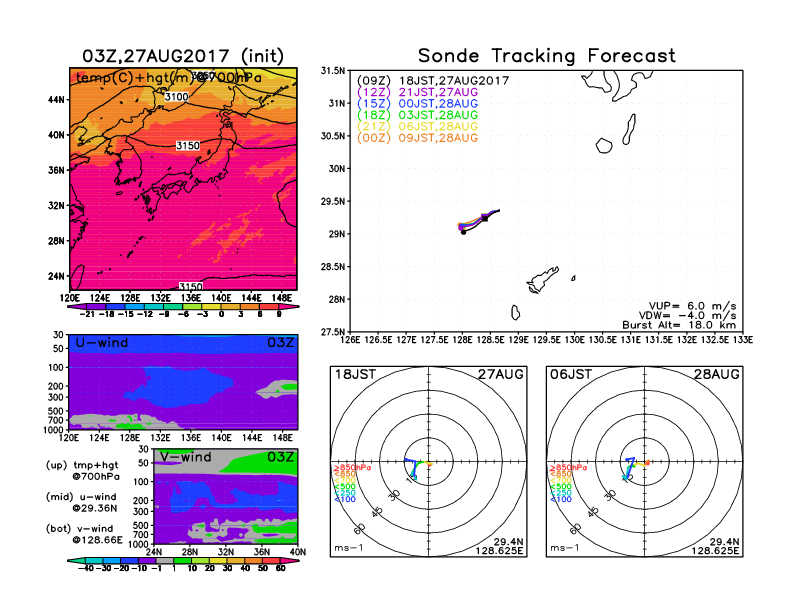Click the 'U-wind' panel label
Image resolution: width=792 pixels, height=612 pixels.
click(x=102, y=343)
